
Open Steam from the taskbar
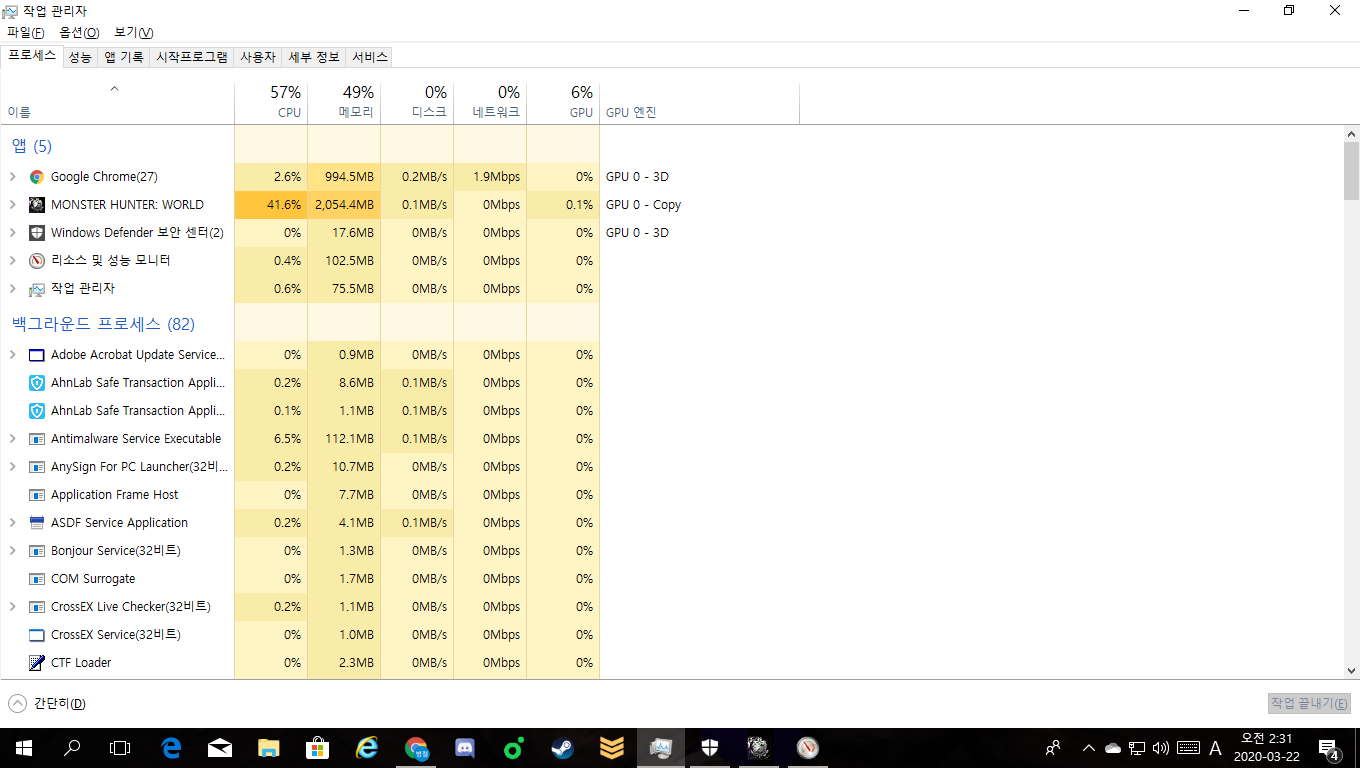pos(563,748)
